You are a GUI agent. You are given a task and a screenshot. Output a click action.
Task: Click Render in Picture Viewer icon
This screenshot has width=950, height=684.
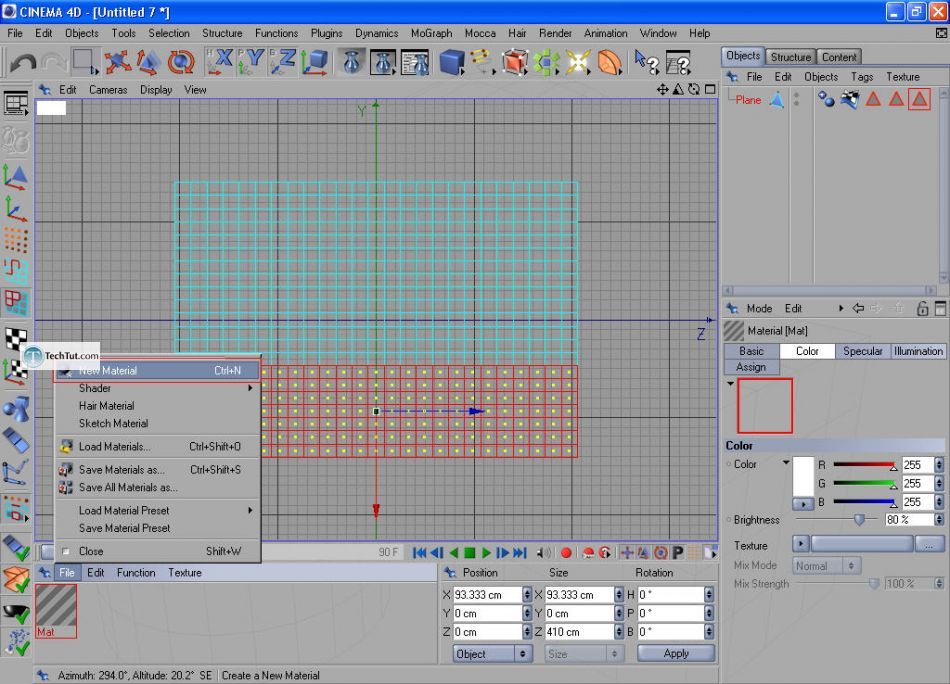point(383,62)
